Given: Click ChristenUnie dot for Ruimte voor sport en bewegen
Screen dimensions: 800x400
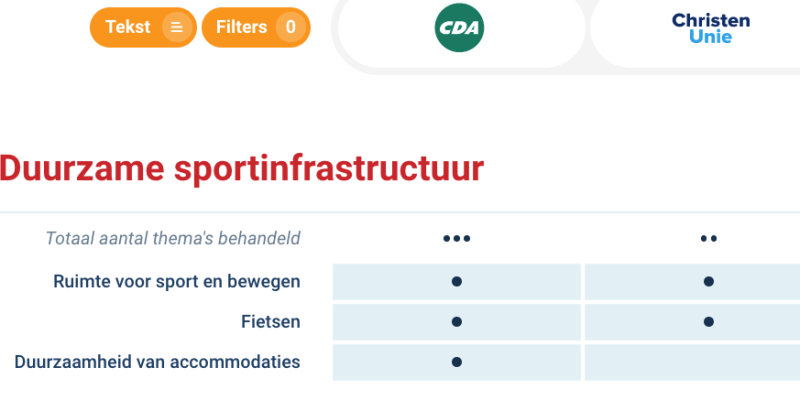Looking at the screenshot, I should click(x=708, y=282).
